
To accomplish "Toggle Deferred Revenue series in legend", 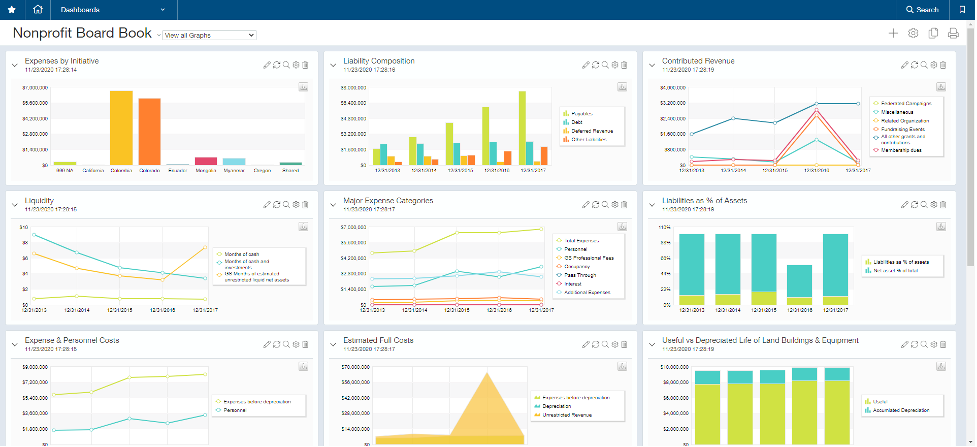I will point(588,131).
